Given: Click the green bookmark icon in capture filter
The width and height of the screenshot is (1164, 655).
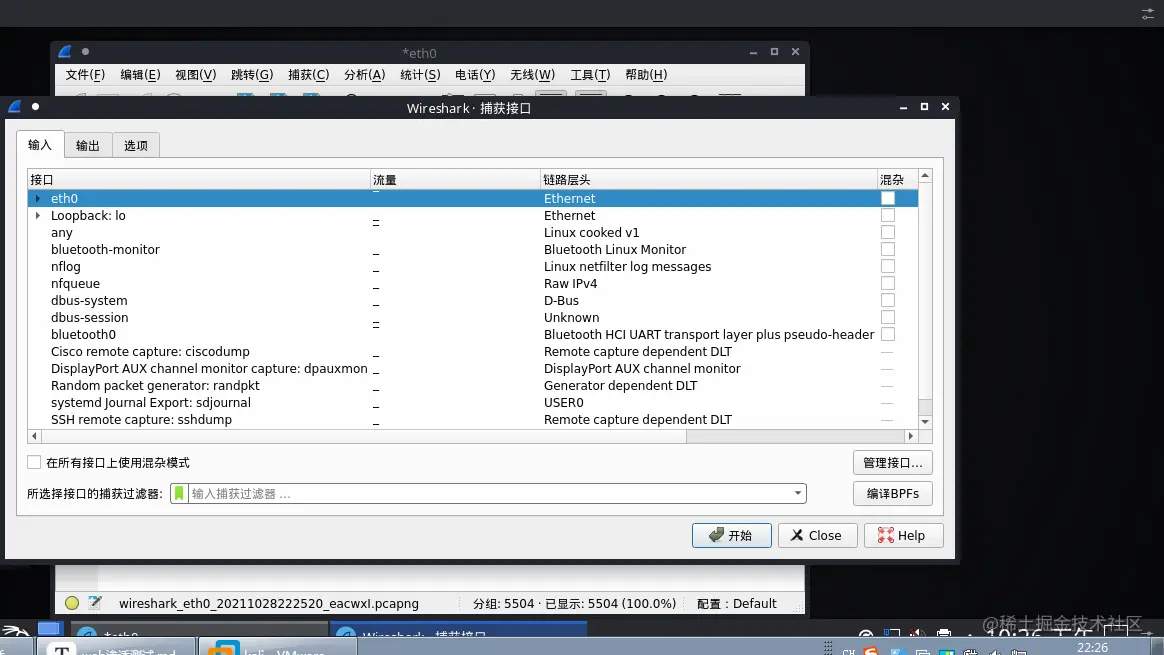Looking at the screenshot, I should (x=179, y=493).
